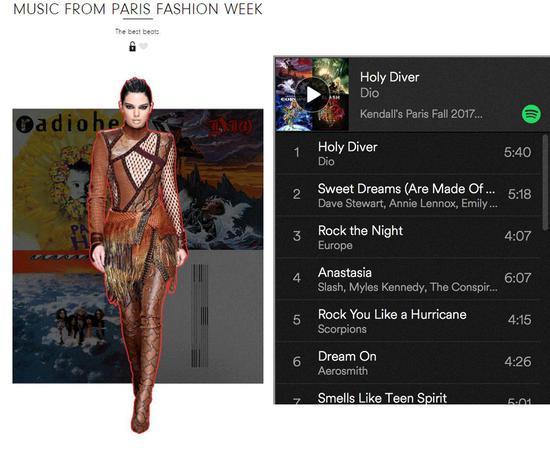550x452 pixels.
Task: Play track 3 Rock the Night
Action: pos(409,237)
